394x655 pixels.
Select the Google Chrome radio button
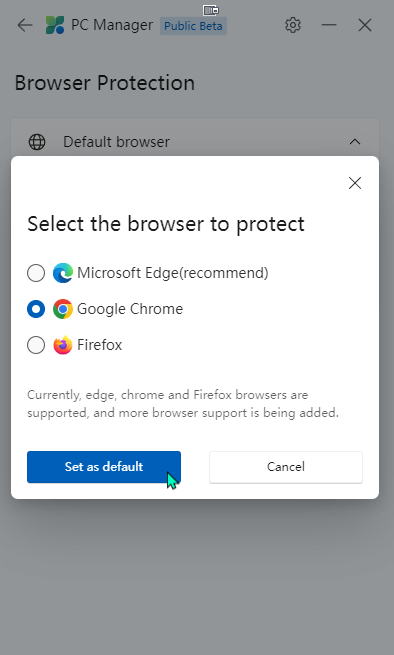[36, 309]
